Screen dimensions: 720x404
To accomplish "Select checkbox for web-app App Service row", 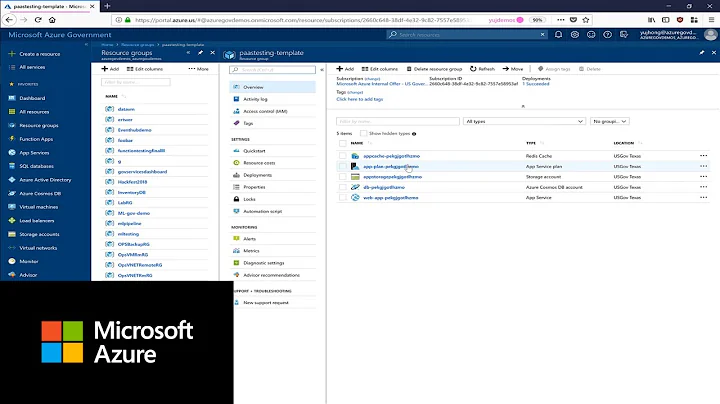I will click(343, 197).
